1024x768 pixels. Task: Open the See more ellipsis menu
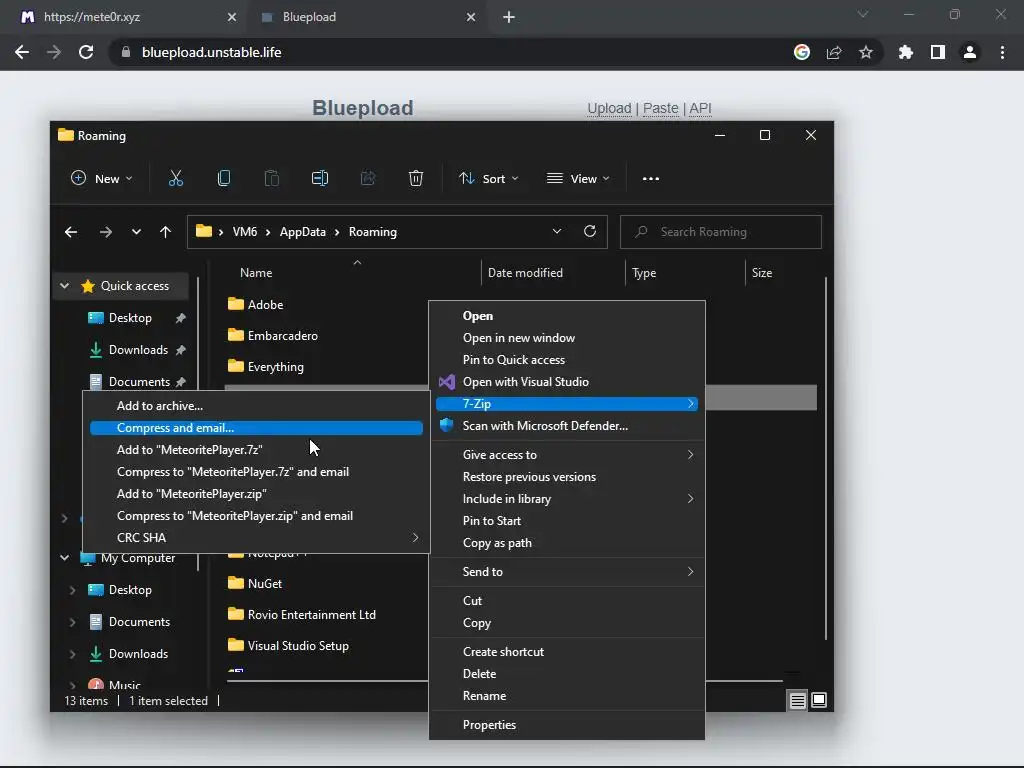pos(650,178)
